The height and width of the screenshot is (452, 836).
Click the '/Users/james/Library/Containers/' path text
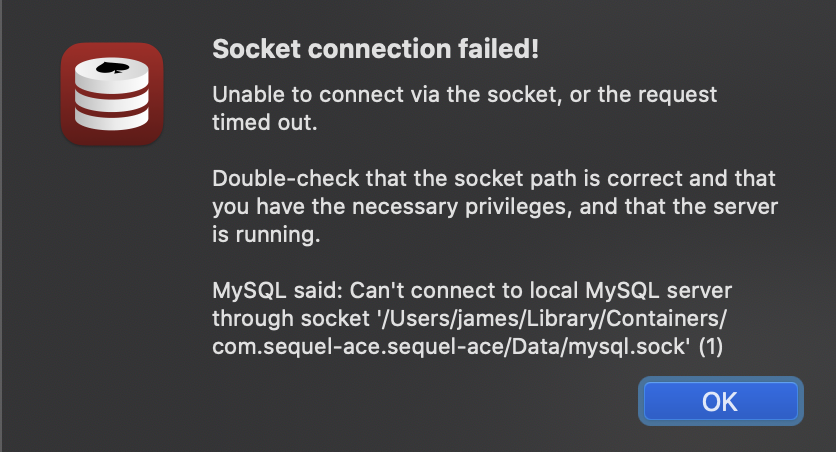[551, 319]
